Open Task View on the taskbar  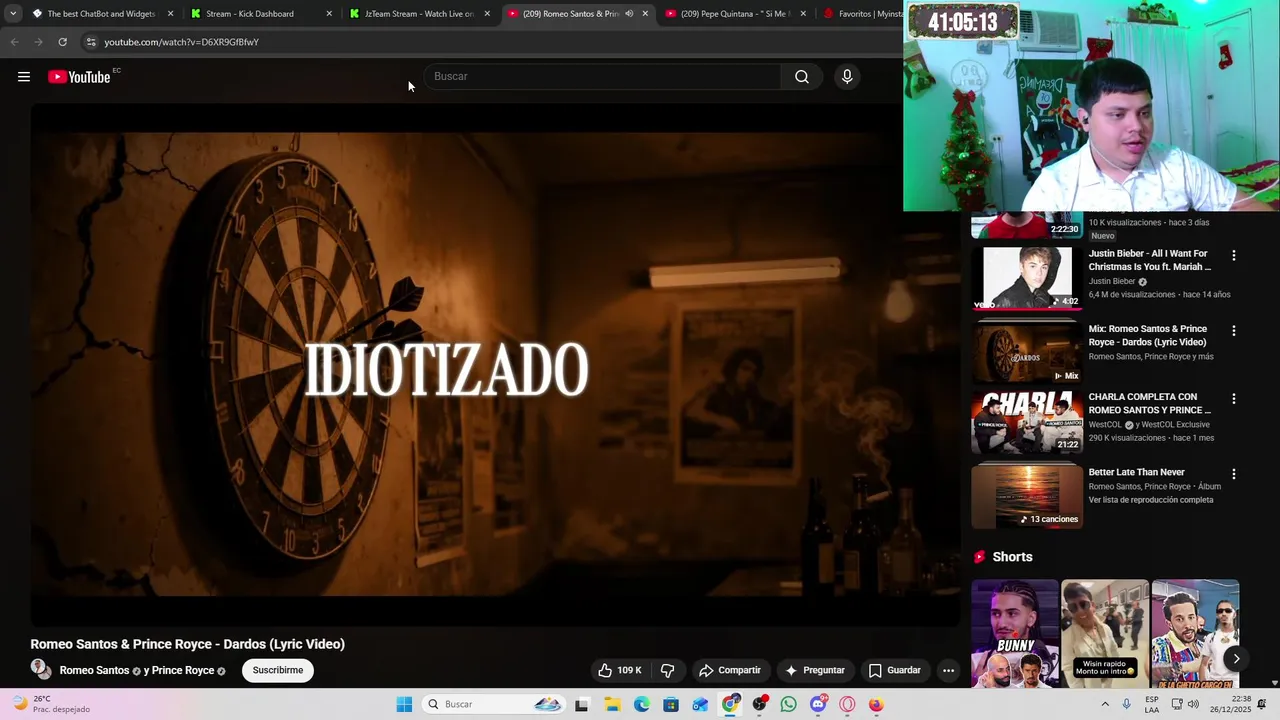[582, 704]
